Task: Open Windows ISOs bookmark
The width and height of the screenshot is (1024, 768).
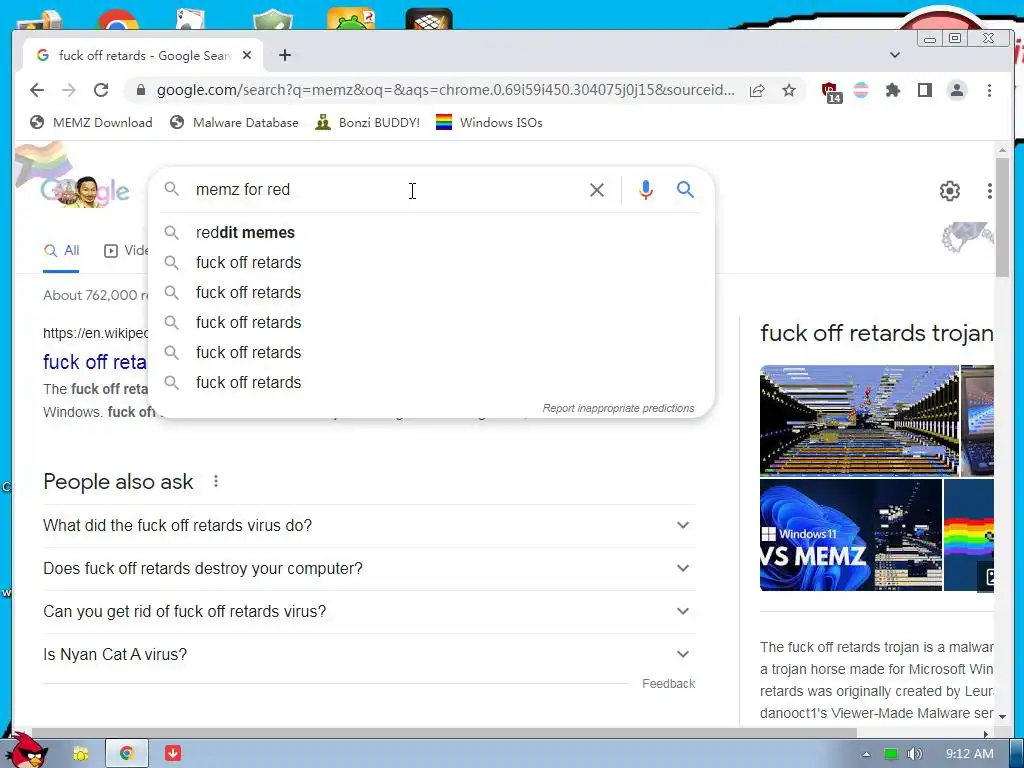Action: click(x=489, y=123)
